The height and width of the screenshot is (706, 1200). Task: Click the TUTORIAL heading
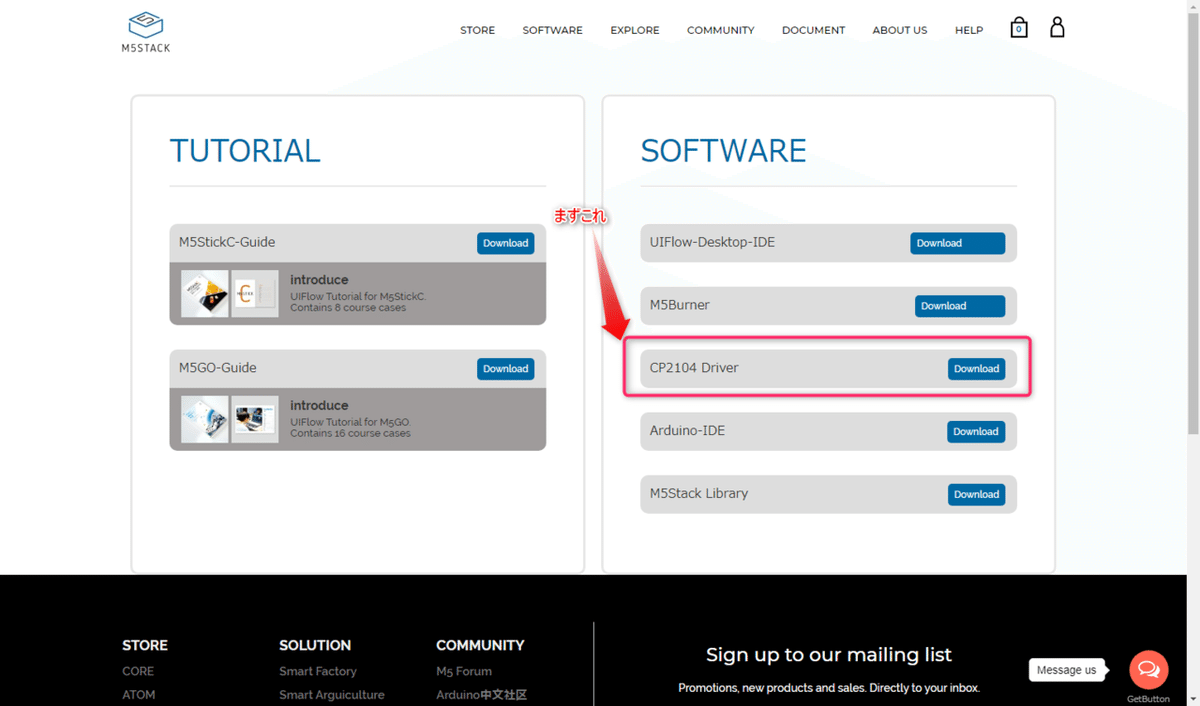(x=245, y=150)
